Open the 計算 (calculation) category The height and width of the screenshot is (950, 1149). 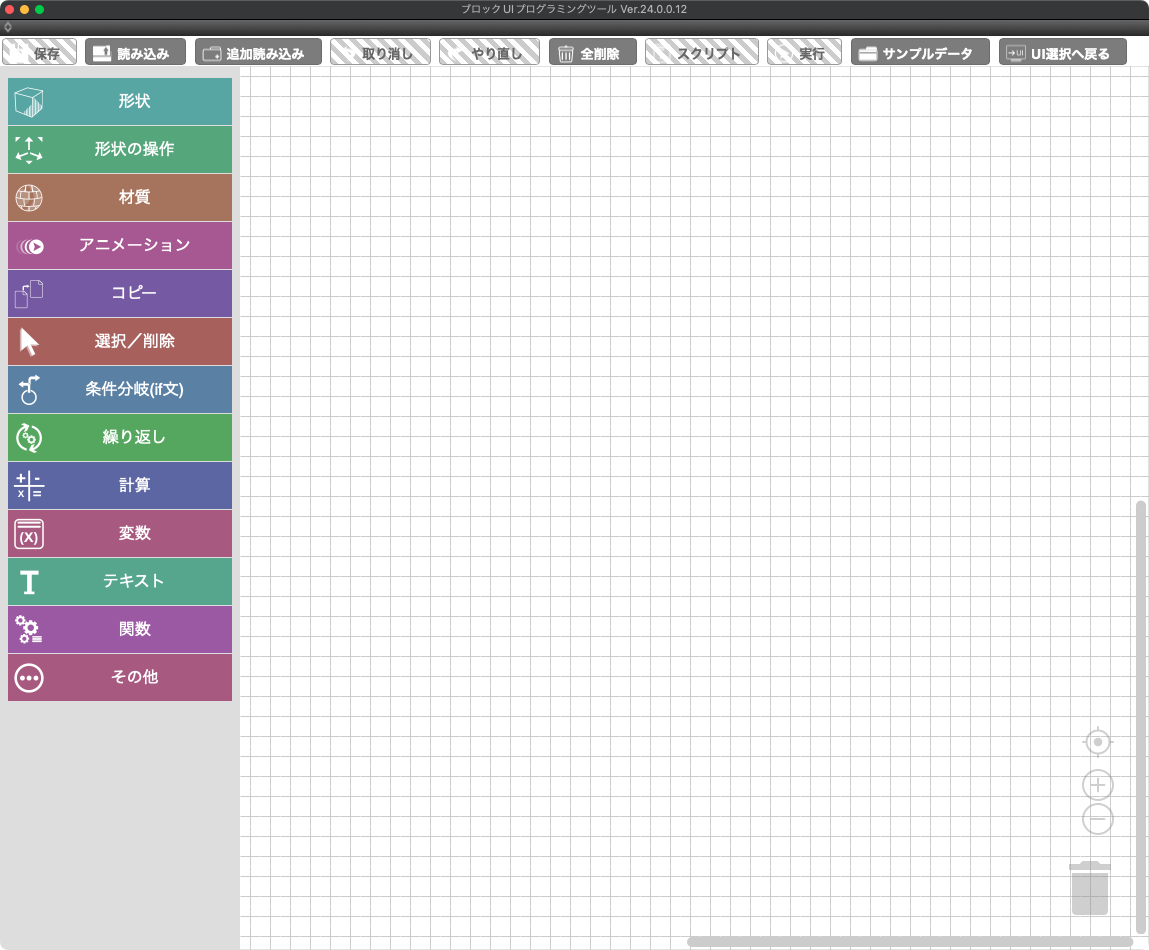click(120, 485)
